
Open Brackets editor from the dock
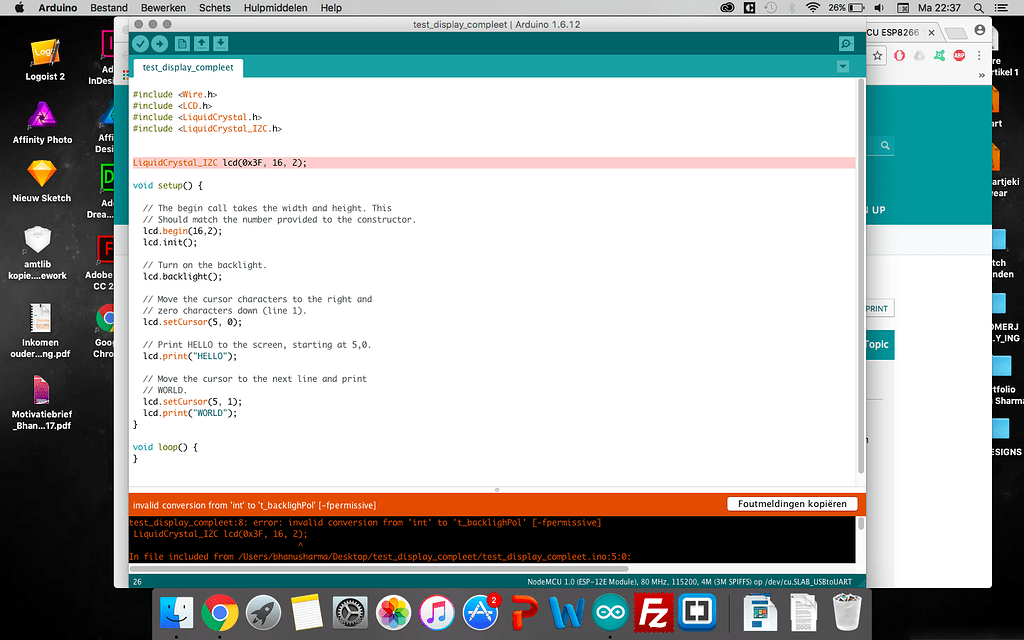click(697, 613)
